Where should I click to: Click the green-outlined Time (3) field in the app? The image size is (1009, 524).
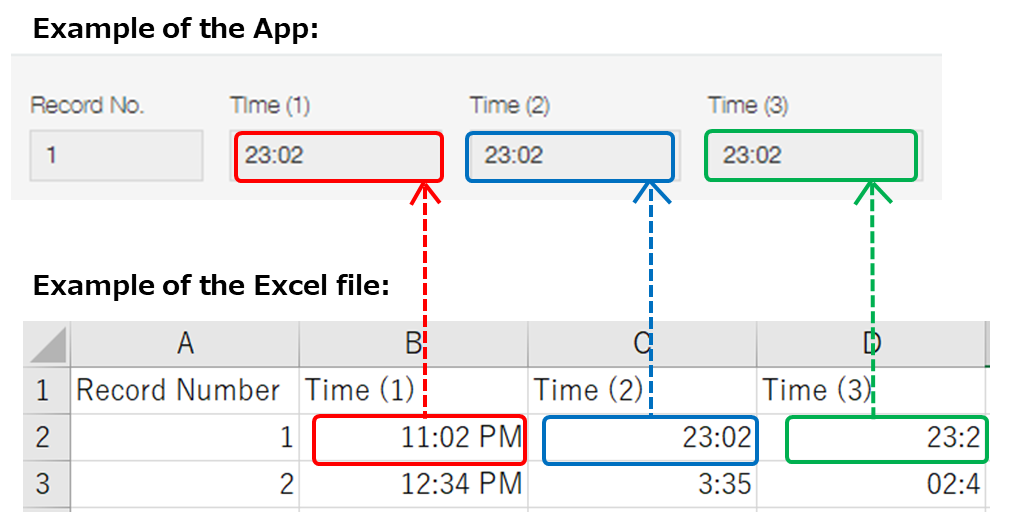point(810,157)
